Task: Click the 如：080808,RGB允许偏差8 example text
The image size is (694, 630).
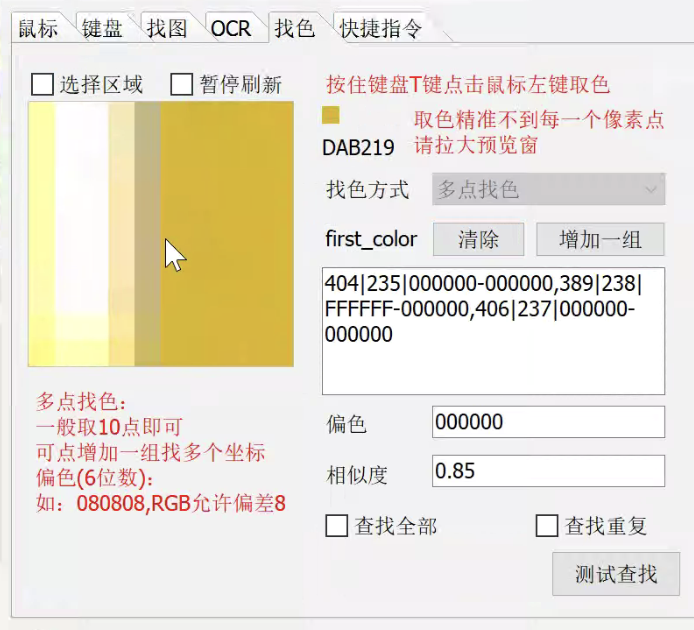Action: (x=161, y=503)
